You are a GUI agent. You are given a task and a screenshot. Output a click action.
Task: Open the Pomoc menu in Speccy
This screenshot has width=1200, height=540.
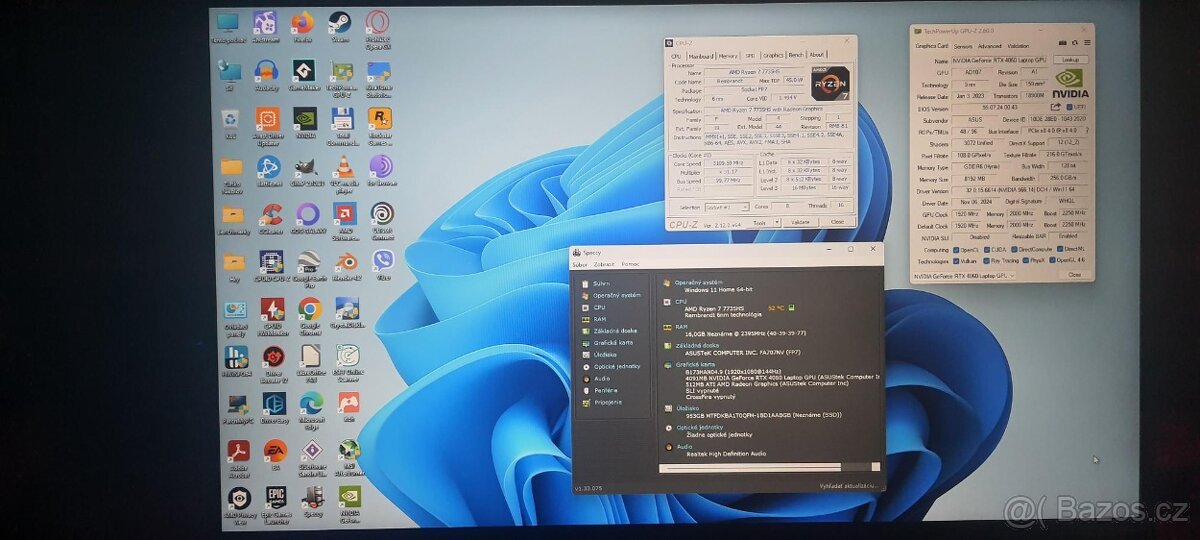630,264
